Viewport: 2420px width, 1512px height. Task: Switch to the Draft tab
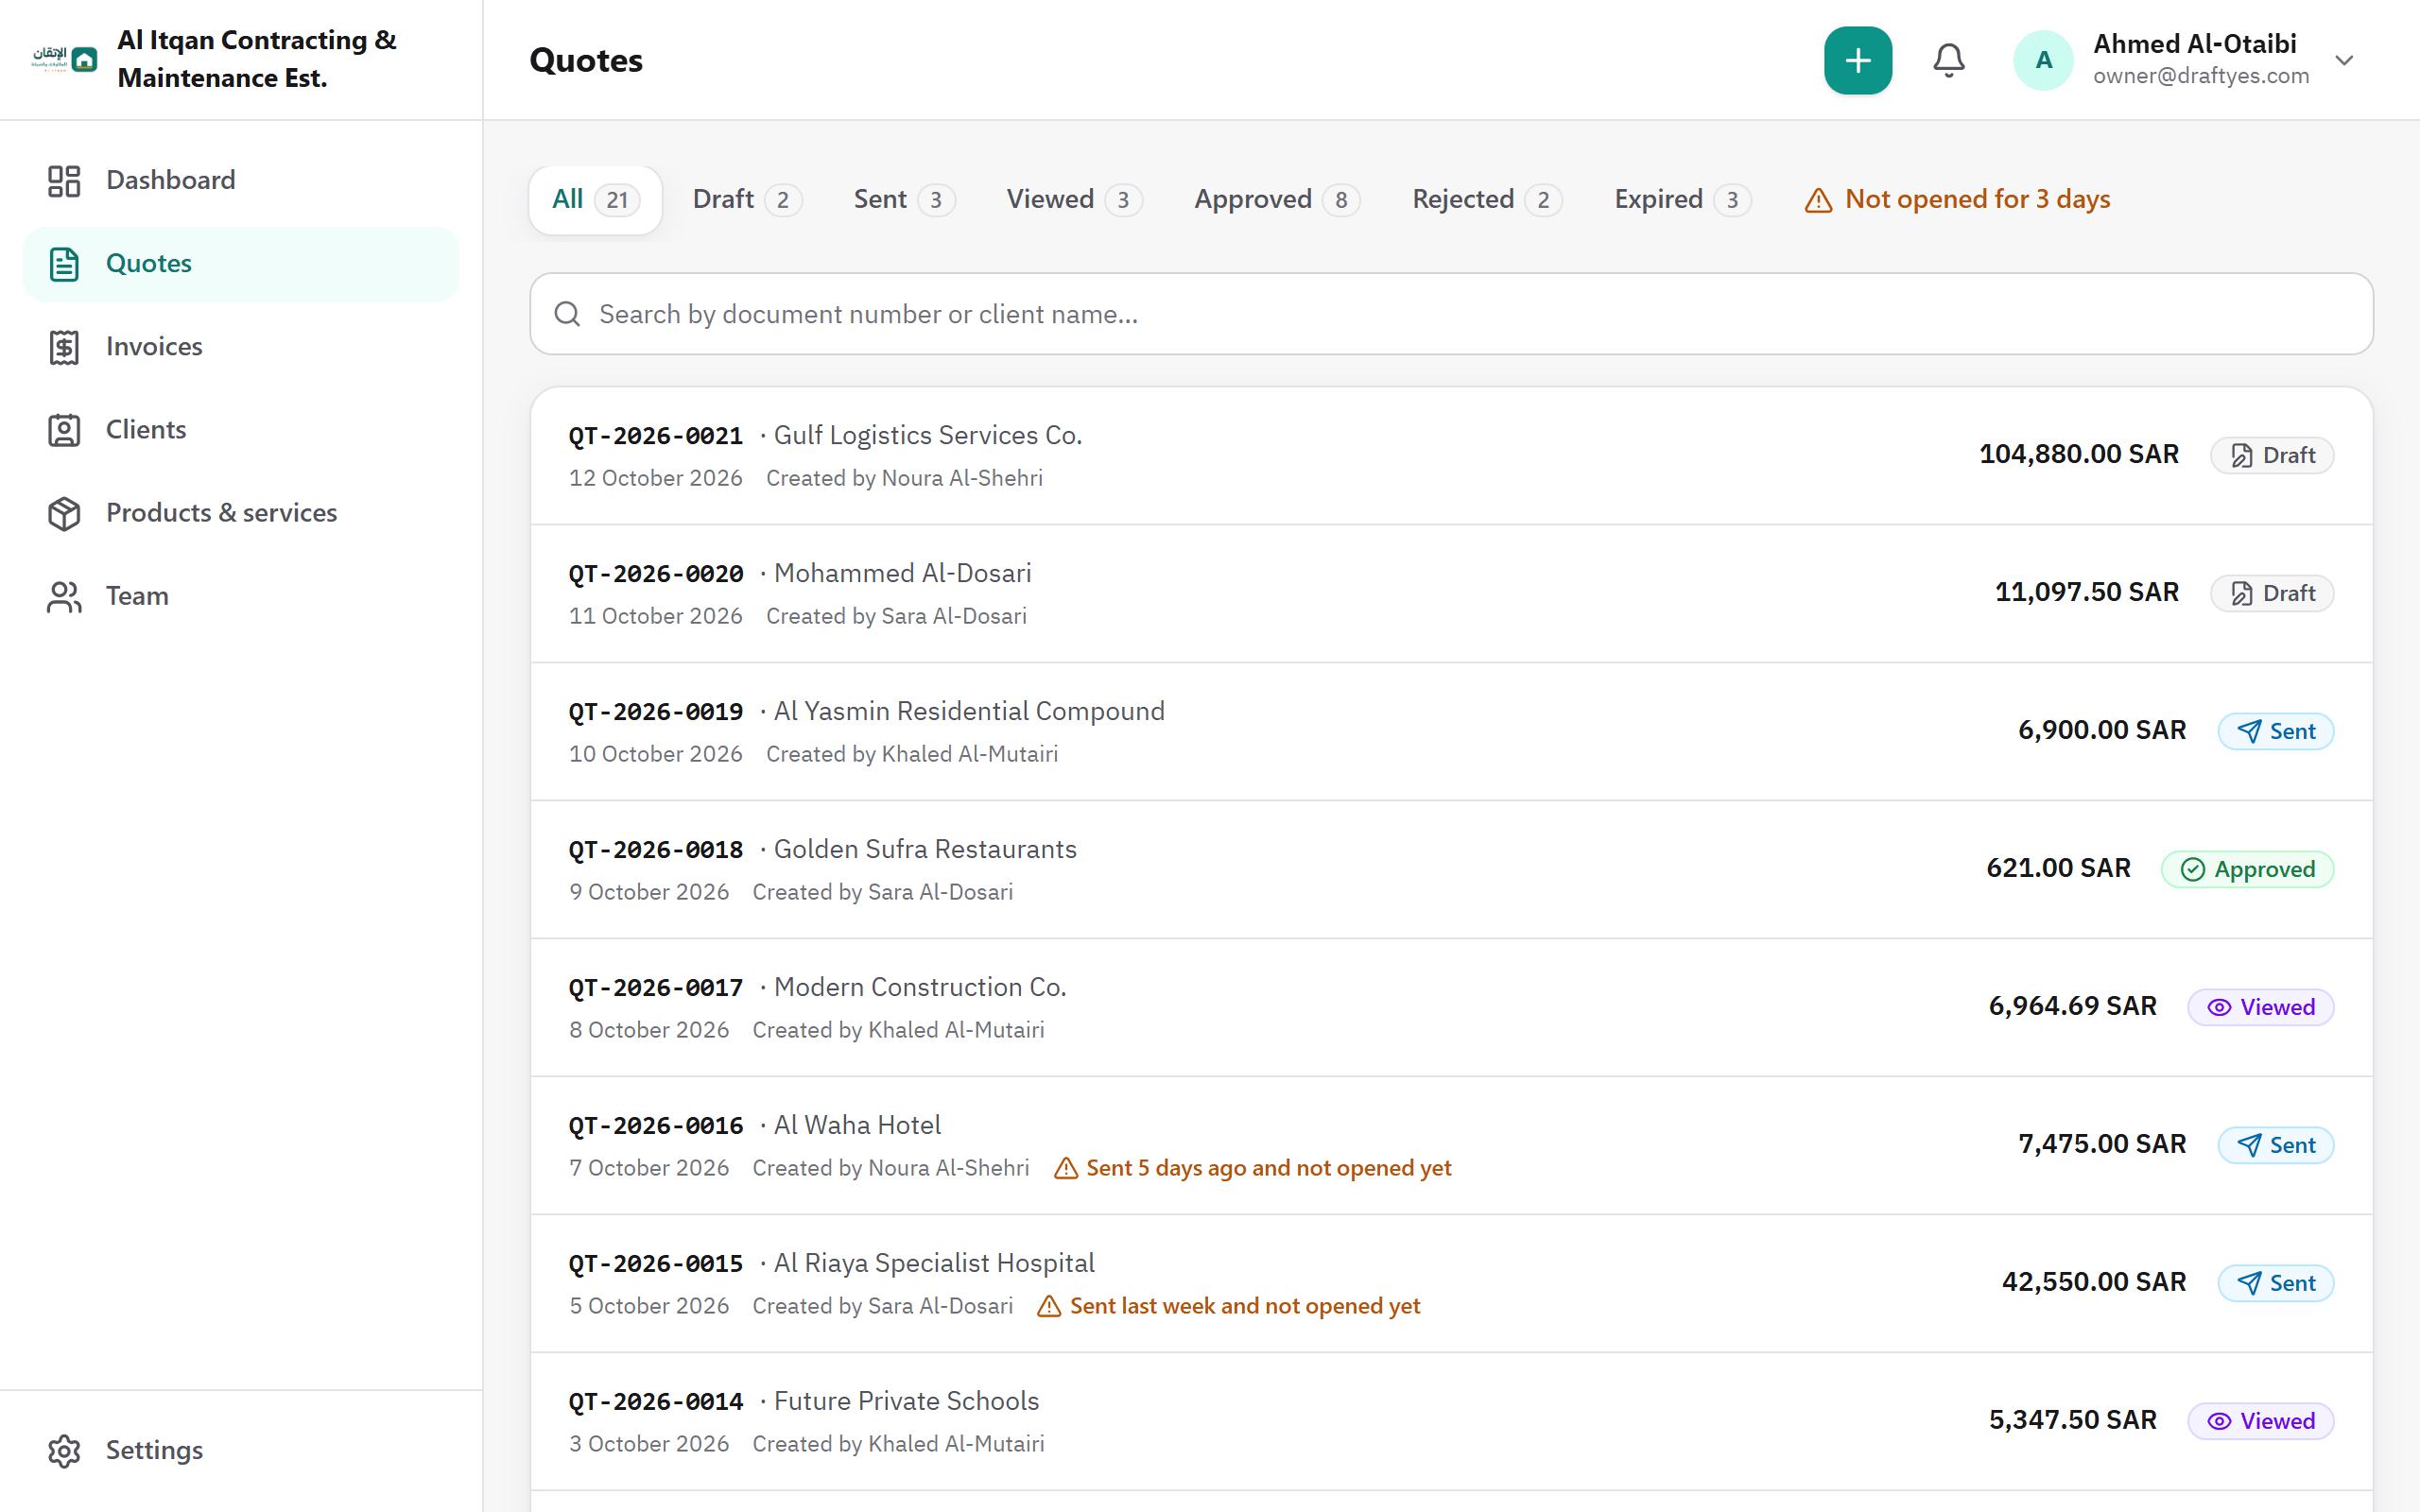tap(747, 199)
